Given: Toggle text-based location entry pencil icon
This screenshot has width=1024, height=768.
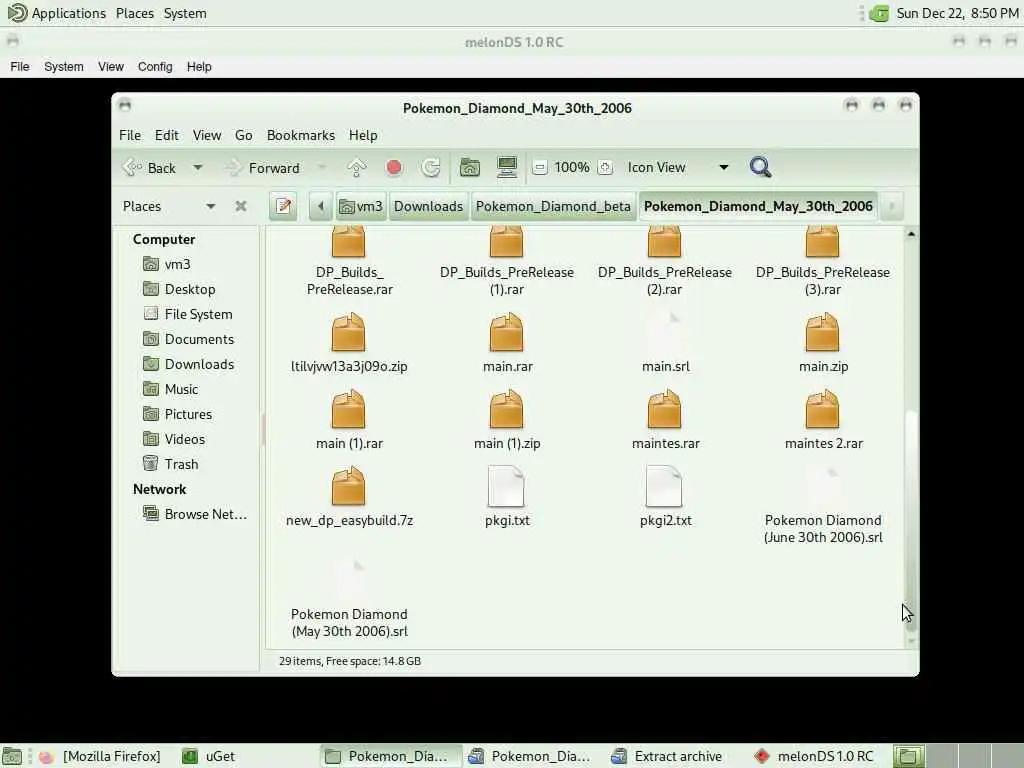Looking at the screenshot, I should pyautogui.click(x=283, y=206).
